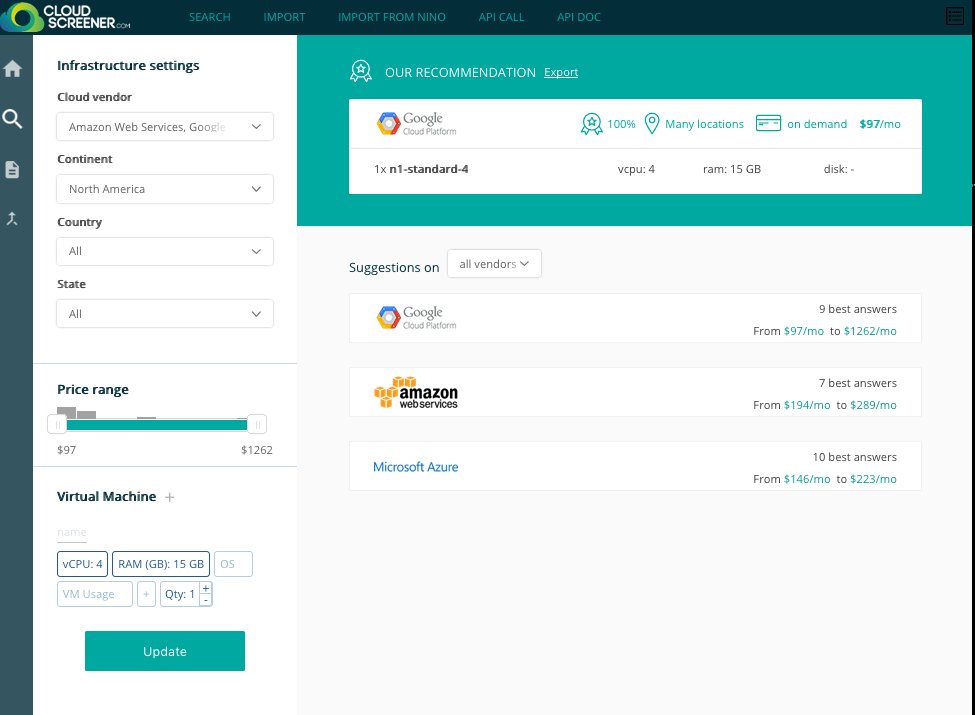Viewport: 975px width, 715px height.
Task: Decrease quantity with the minus stepper
Action: (206, 600)
